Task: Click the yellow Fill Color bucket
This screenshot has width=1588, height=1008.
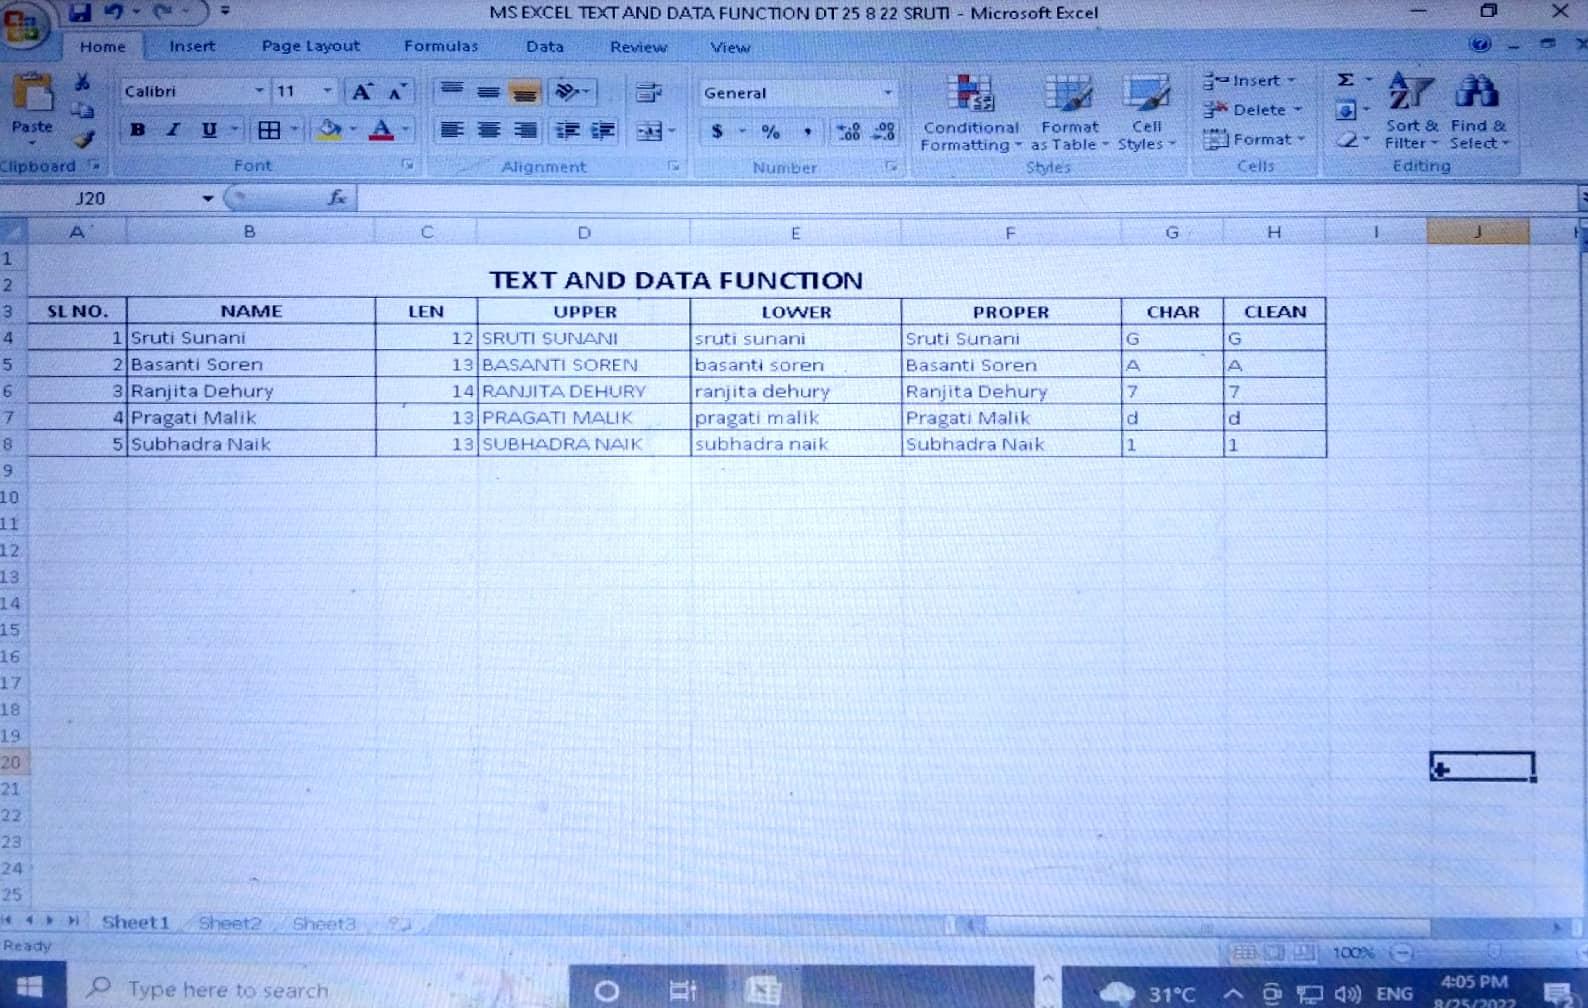Action: point(328,130)
